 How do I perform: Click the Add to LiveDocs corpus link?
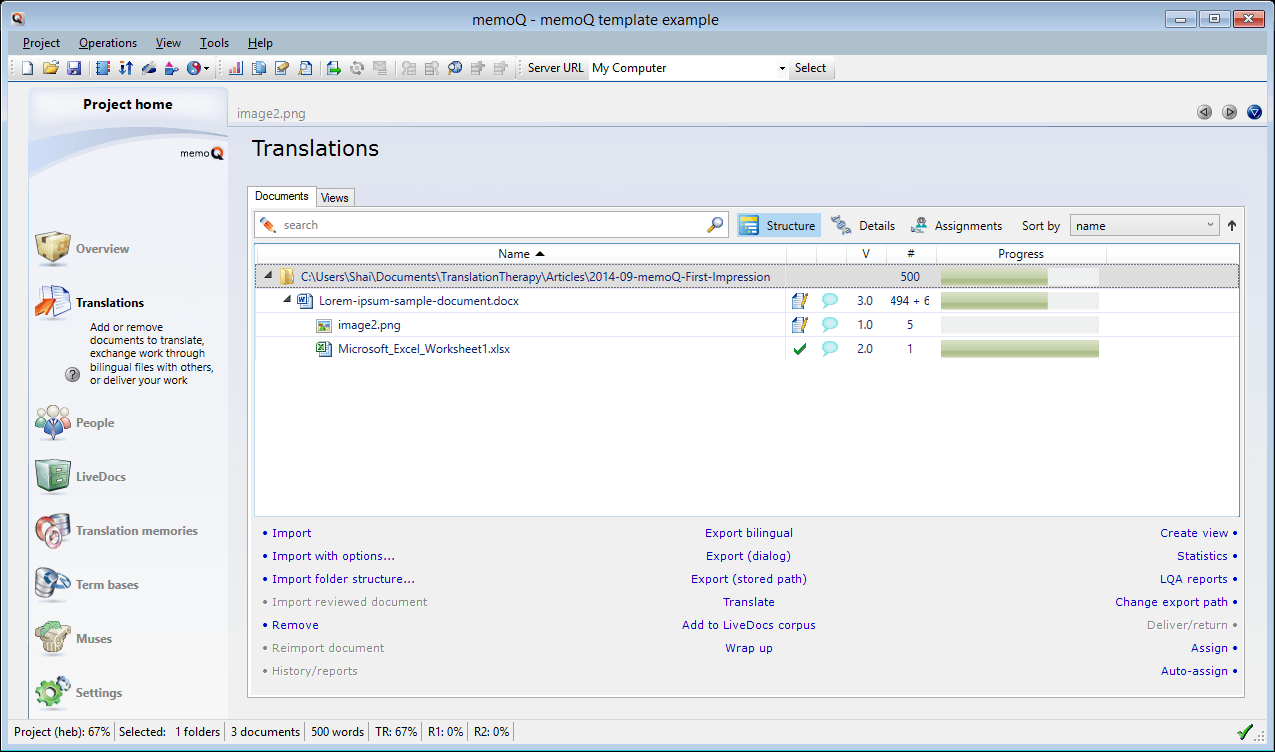point(749,625)
